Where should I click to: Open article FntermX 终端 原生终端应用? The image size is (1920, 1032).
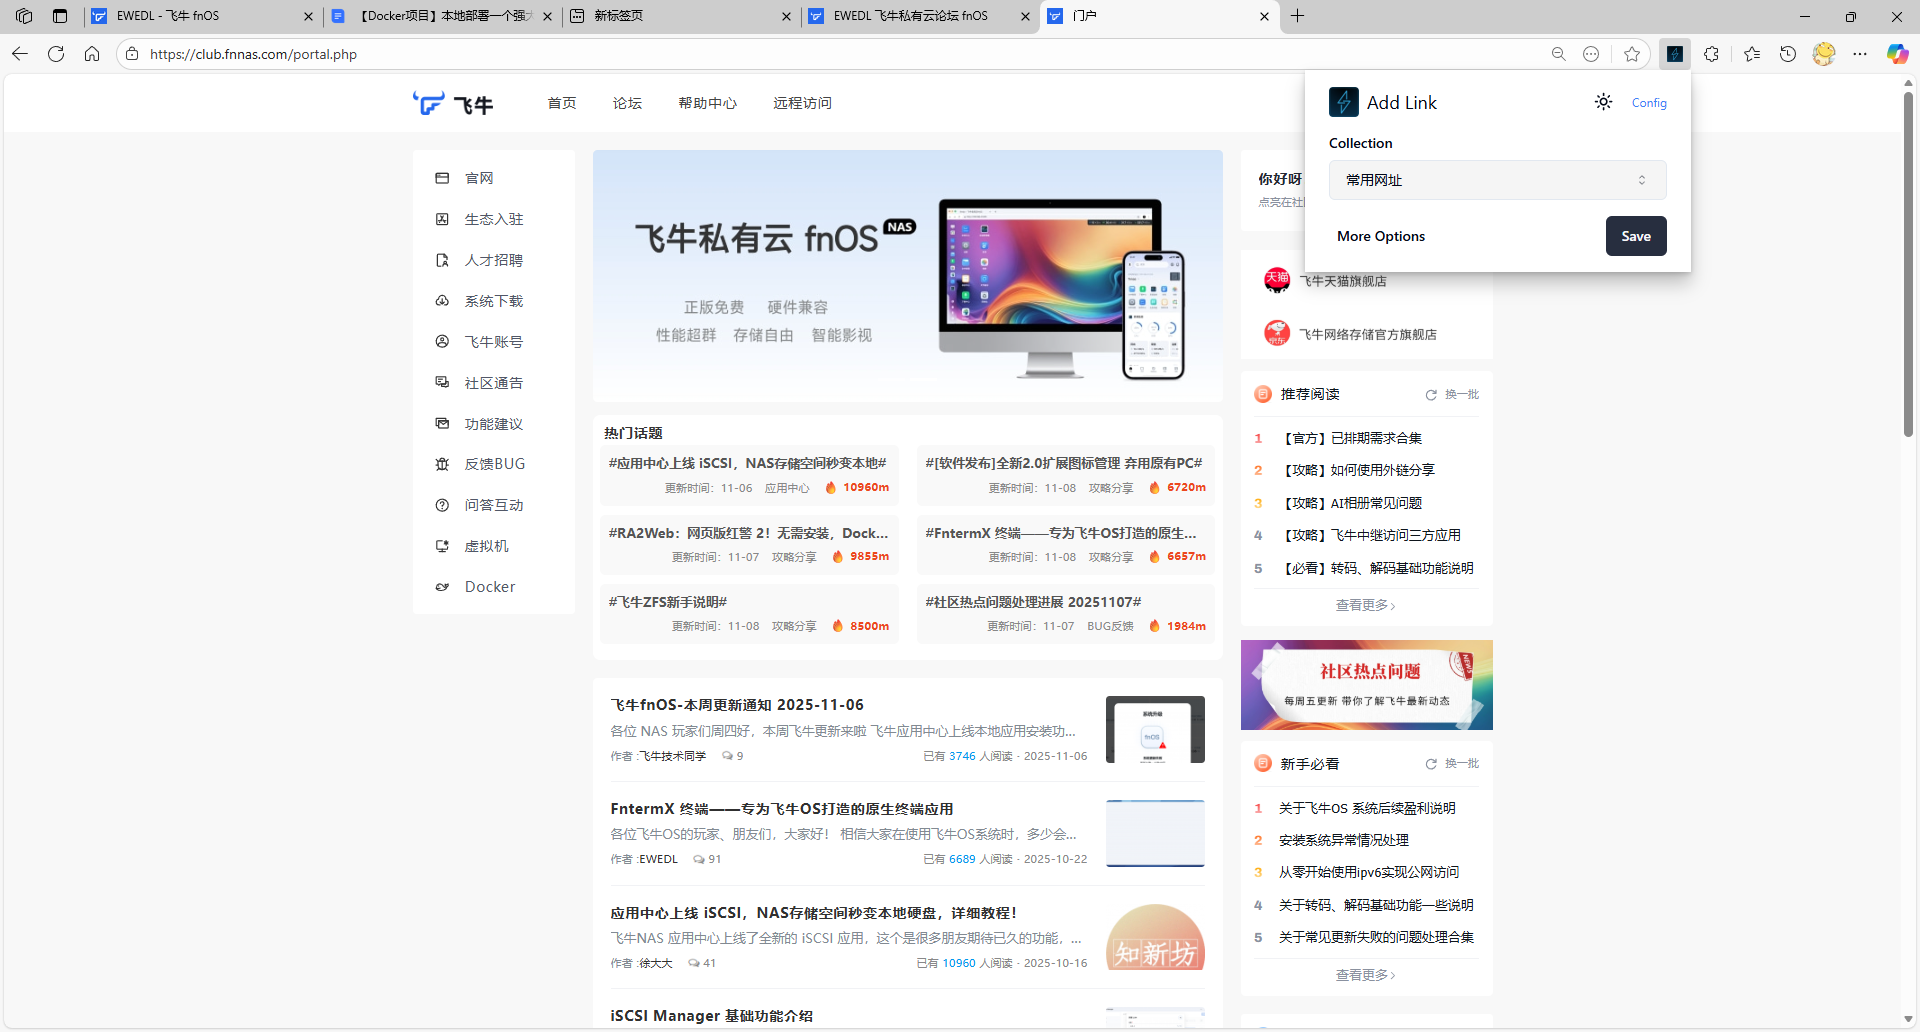coord(782,809)
